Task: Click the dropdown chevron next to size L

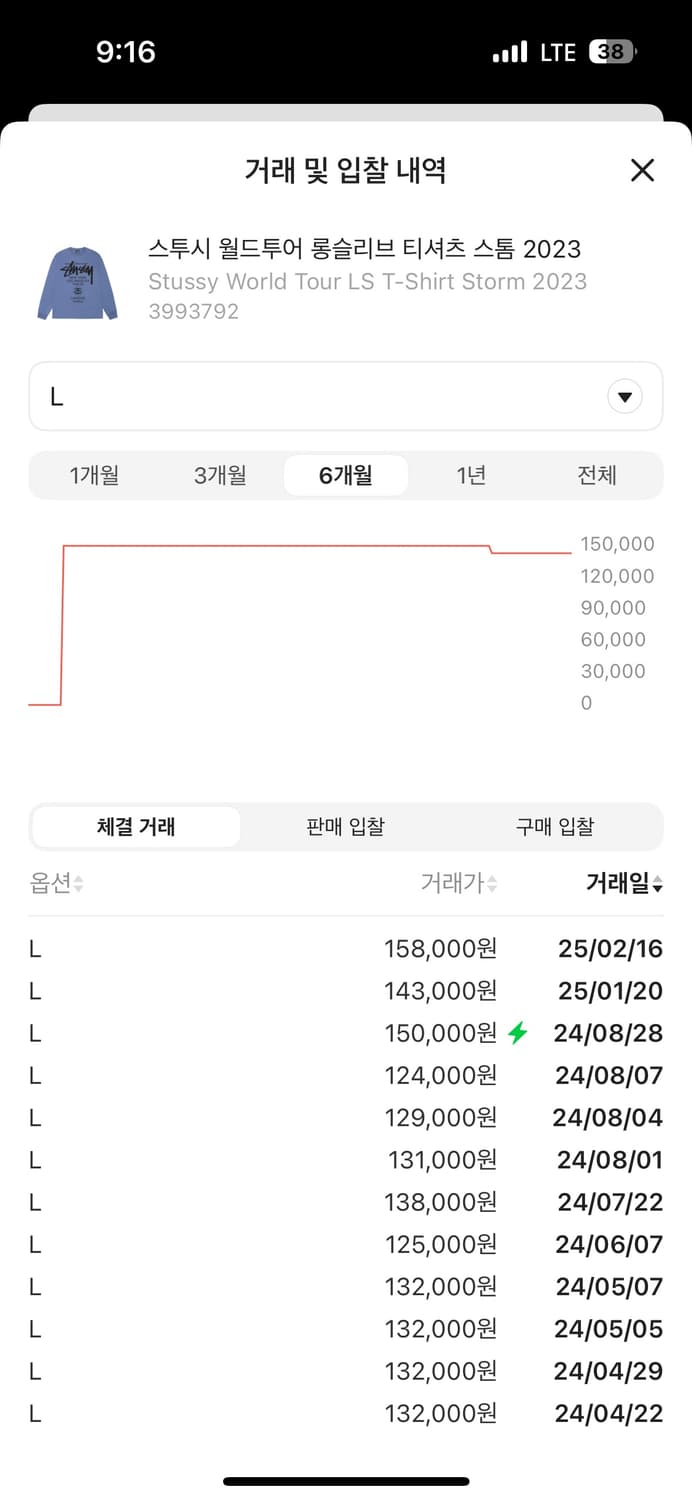Action: (625, 396)
